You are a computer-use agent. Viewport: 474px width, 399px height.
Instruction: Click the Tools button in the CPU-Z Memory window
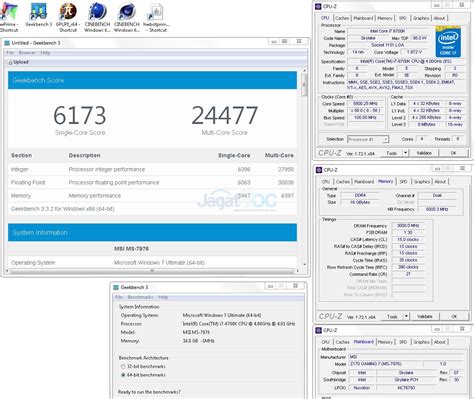click(392, 316)
